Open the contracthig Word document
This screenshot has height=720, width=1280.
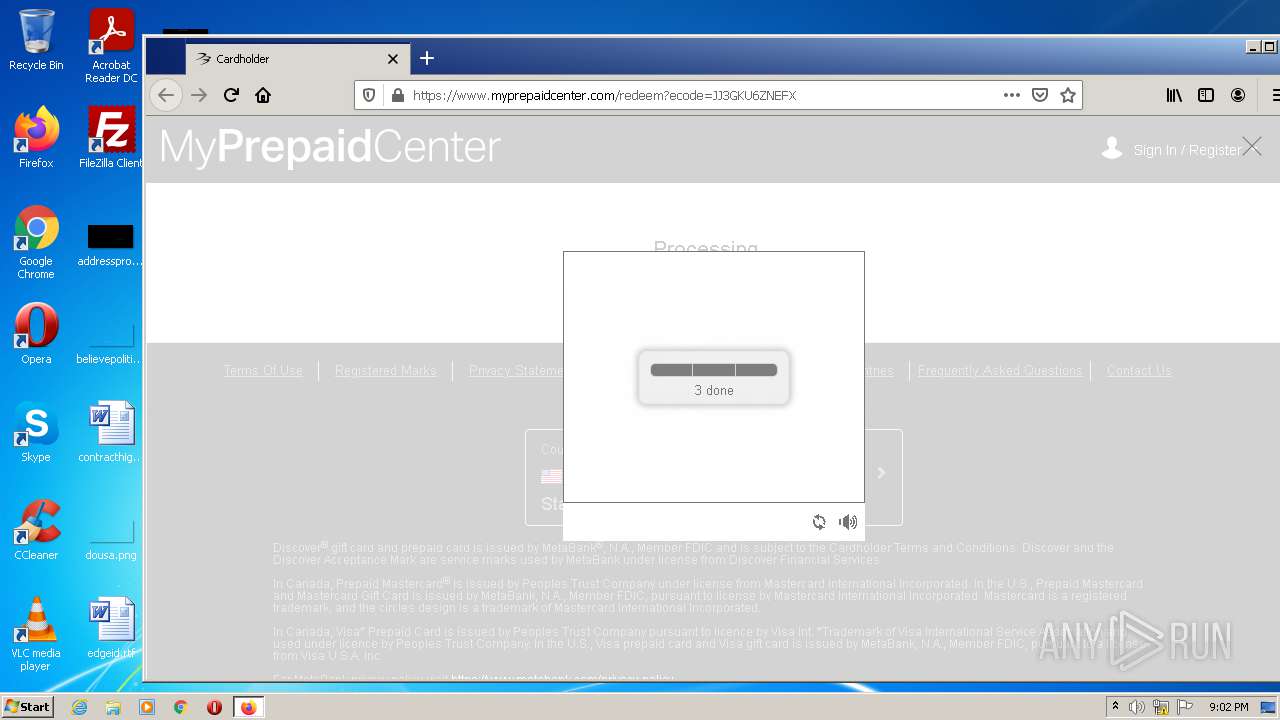point(111,432)
